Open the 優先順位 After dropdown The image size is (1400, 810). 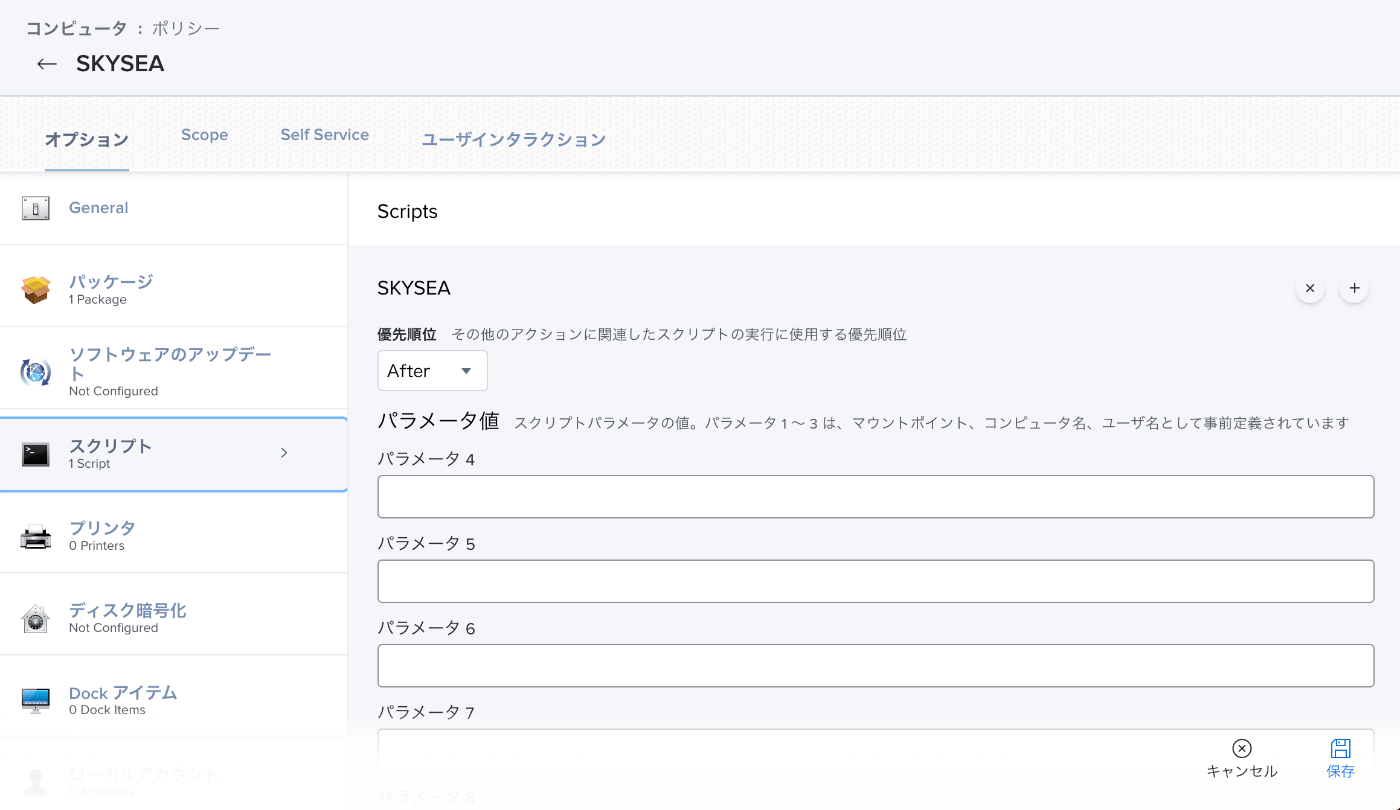tap(432, 371)
